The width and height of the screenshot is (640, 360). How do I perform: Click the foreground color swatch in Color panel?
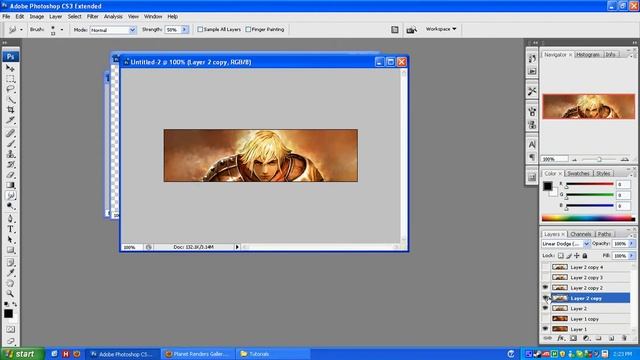point(547,186)
